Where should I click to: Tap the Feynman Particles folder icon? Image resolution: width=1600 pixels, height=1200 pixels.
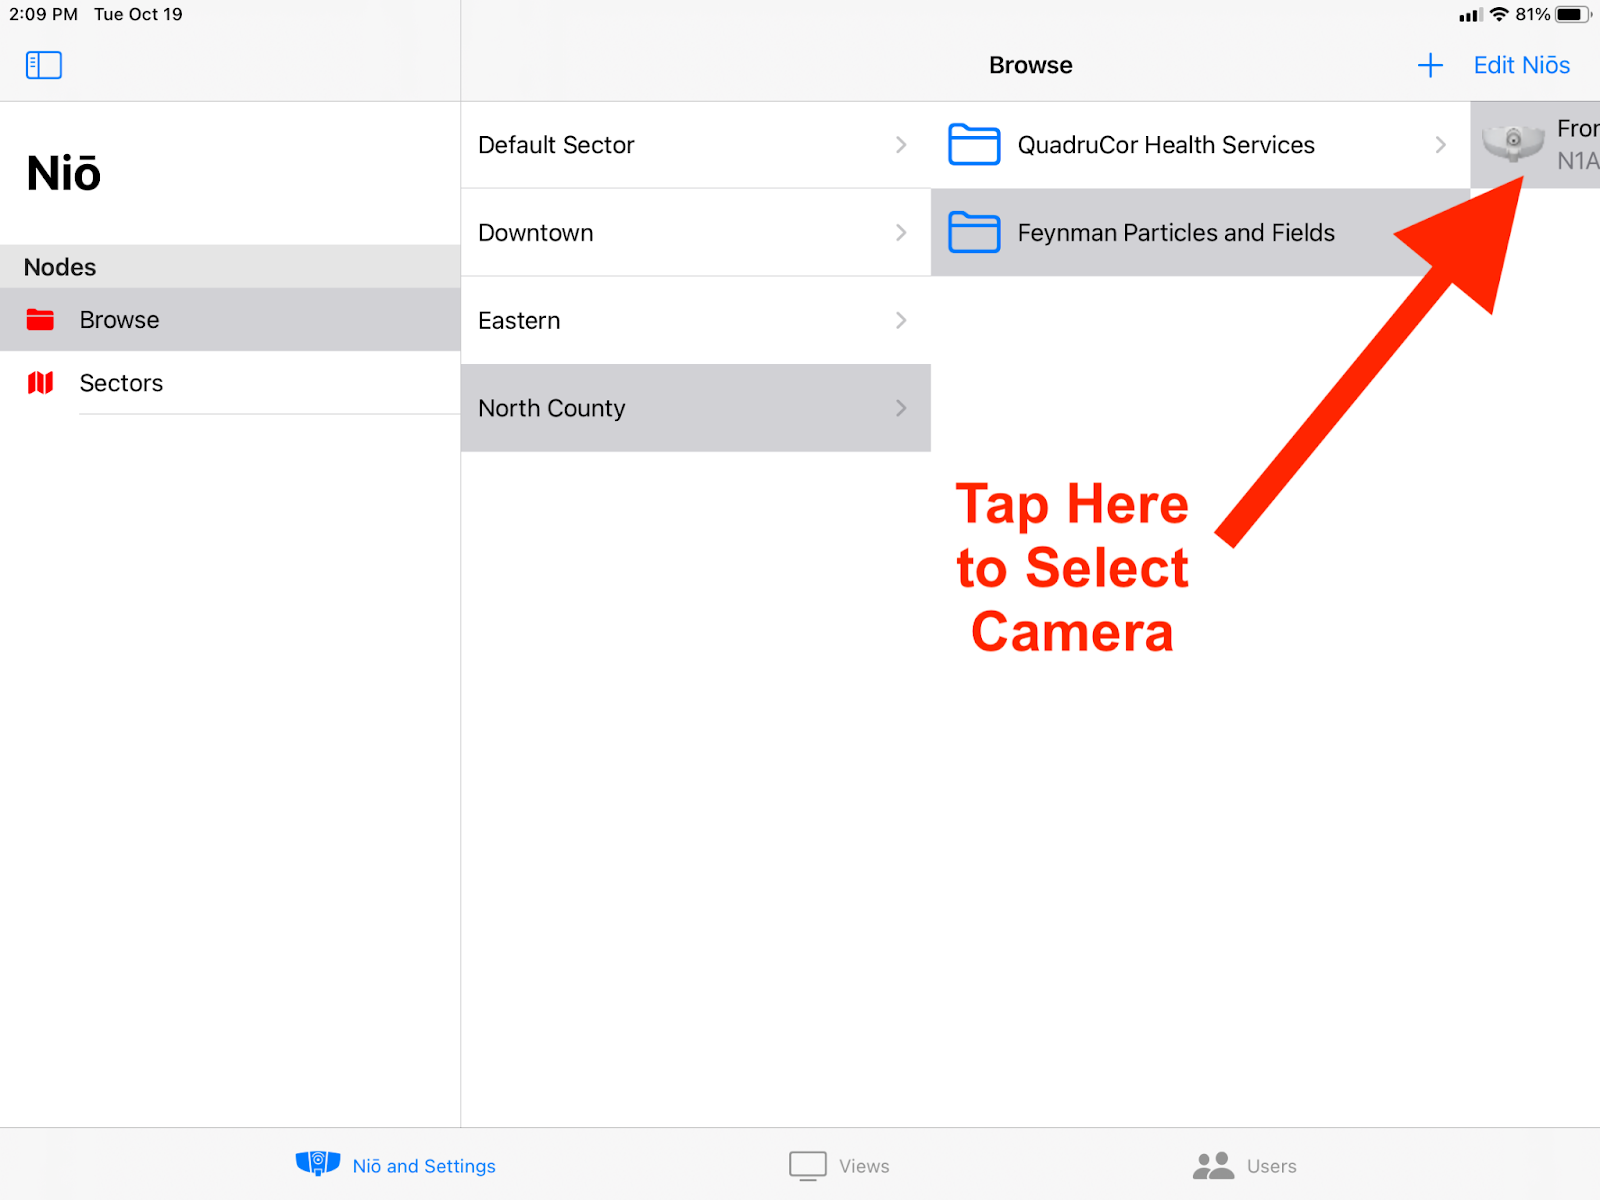(973, 233)
